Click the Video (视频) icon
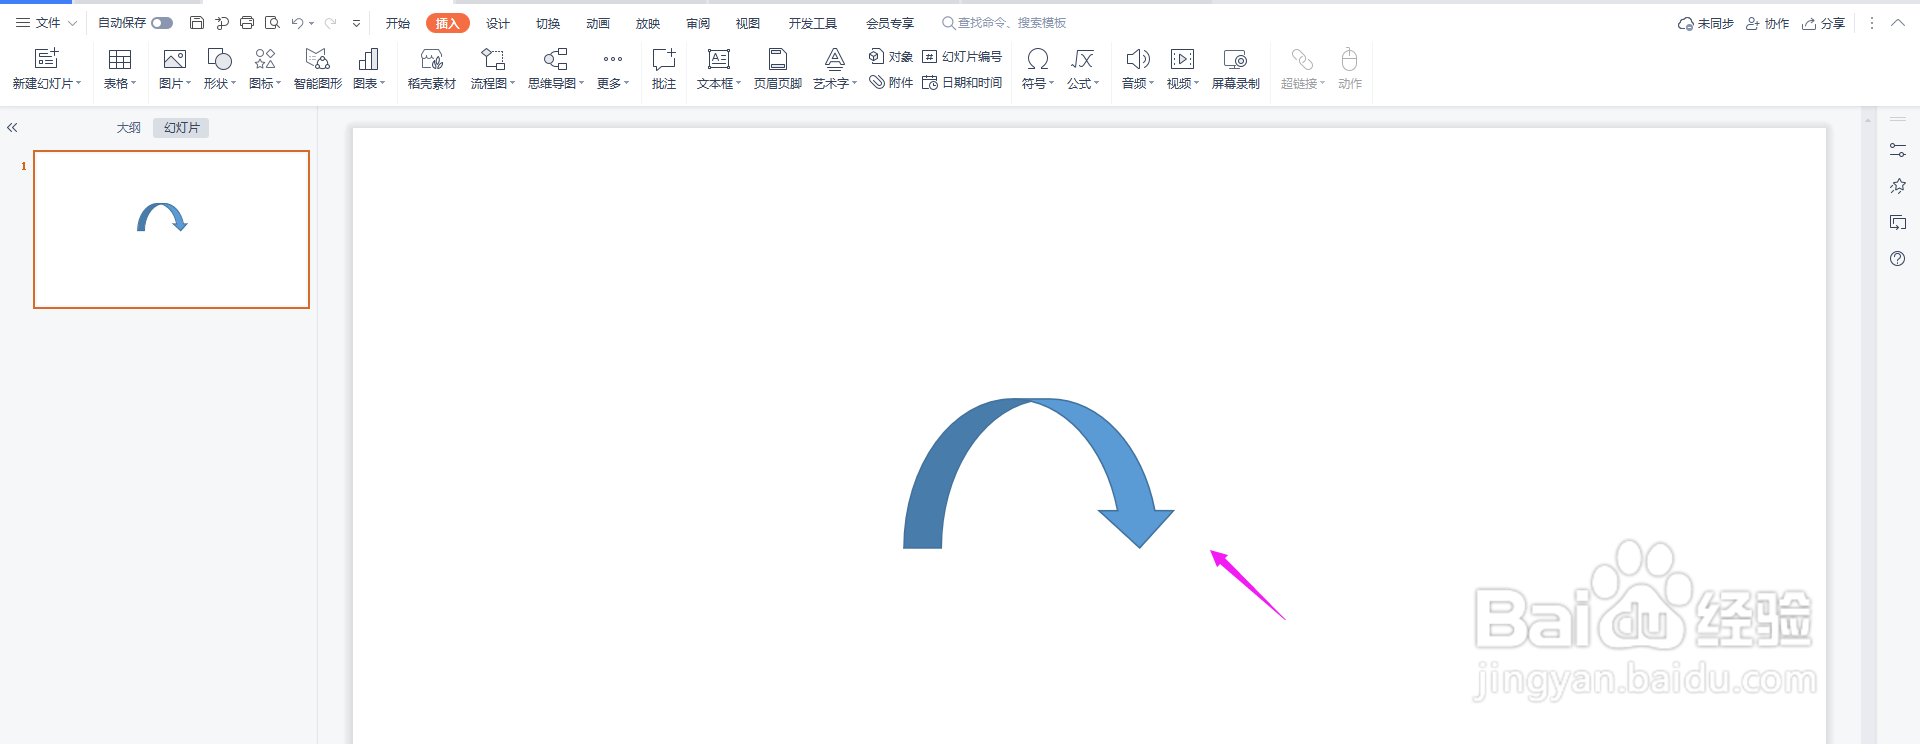 coord(1182,59)
